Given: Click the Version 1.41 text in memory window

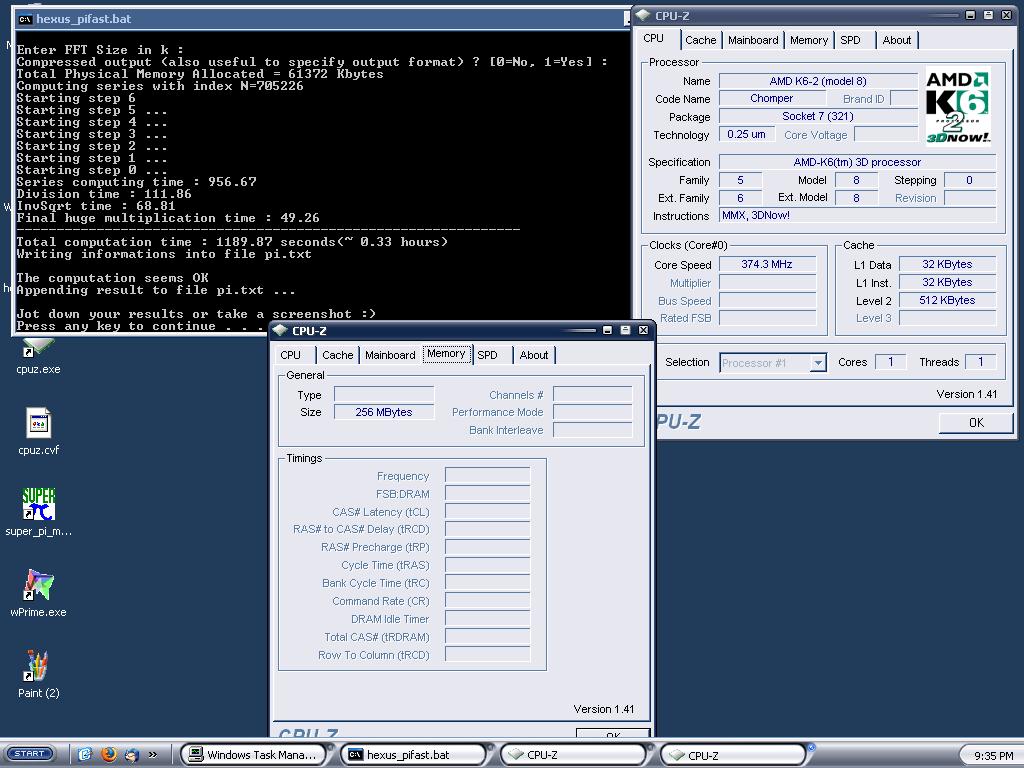Looking at the screenshot, I should click(x=603, y=709).
